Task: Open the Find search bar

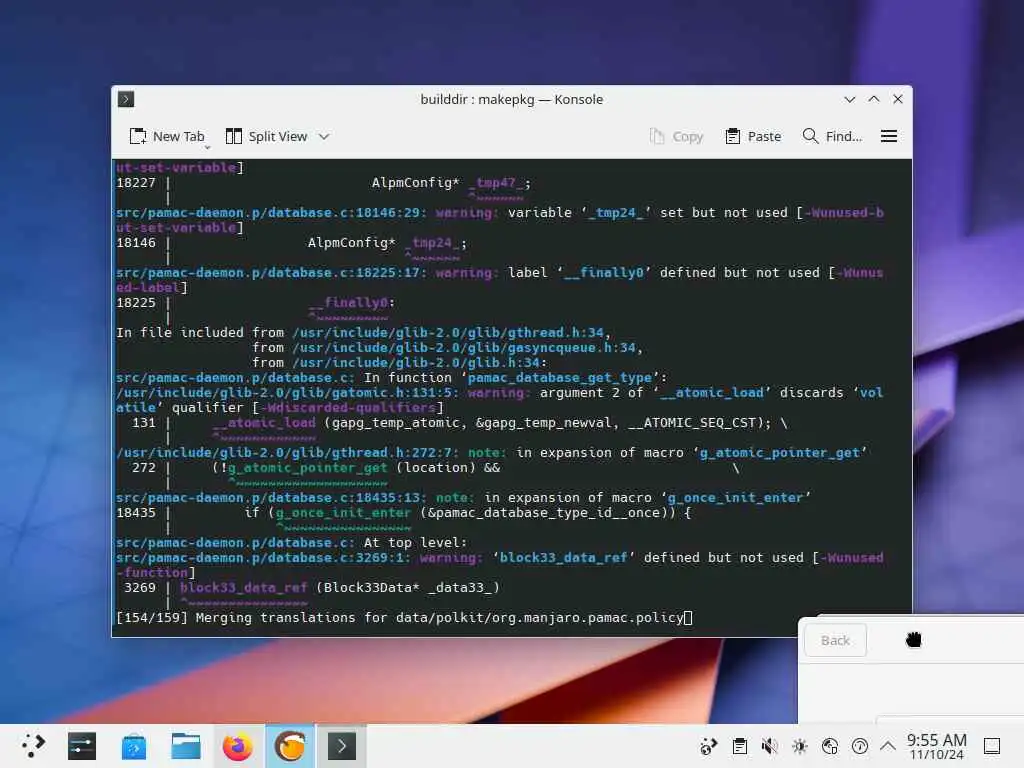Action: click(x=832, y=136)
